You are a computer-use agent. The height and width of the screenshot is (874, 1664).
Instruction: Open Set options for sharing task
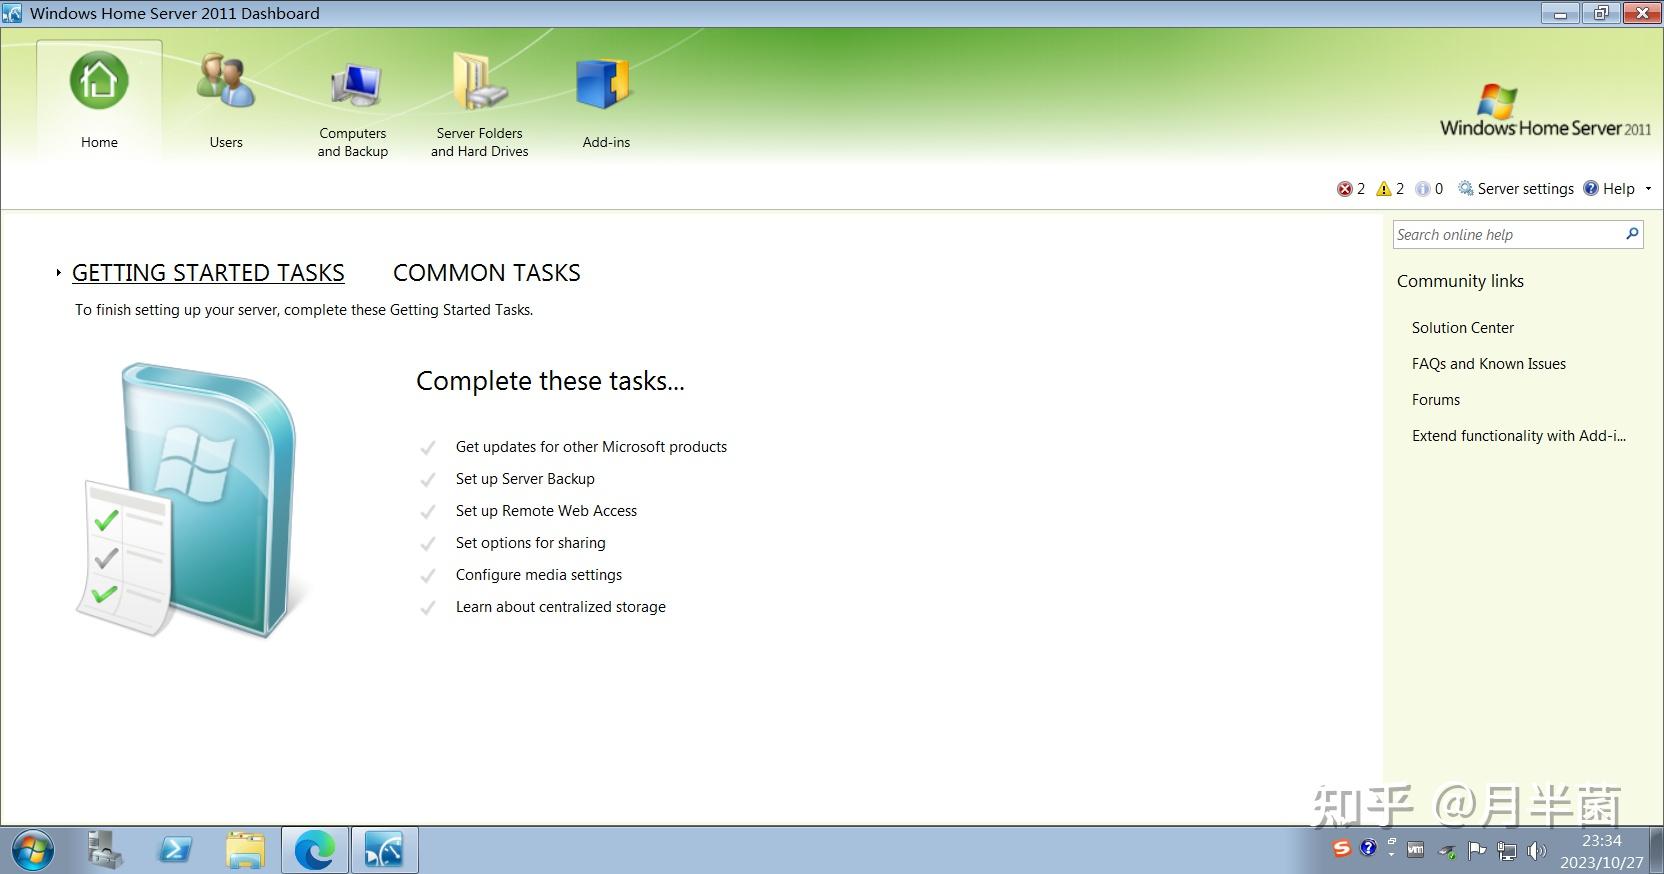[531, 543]
